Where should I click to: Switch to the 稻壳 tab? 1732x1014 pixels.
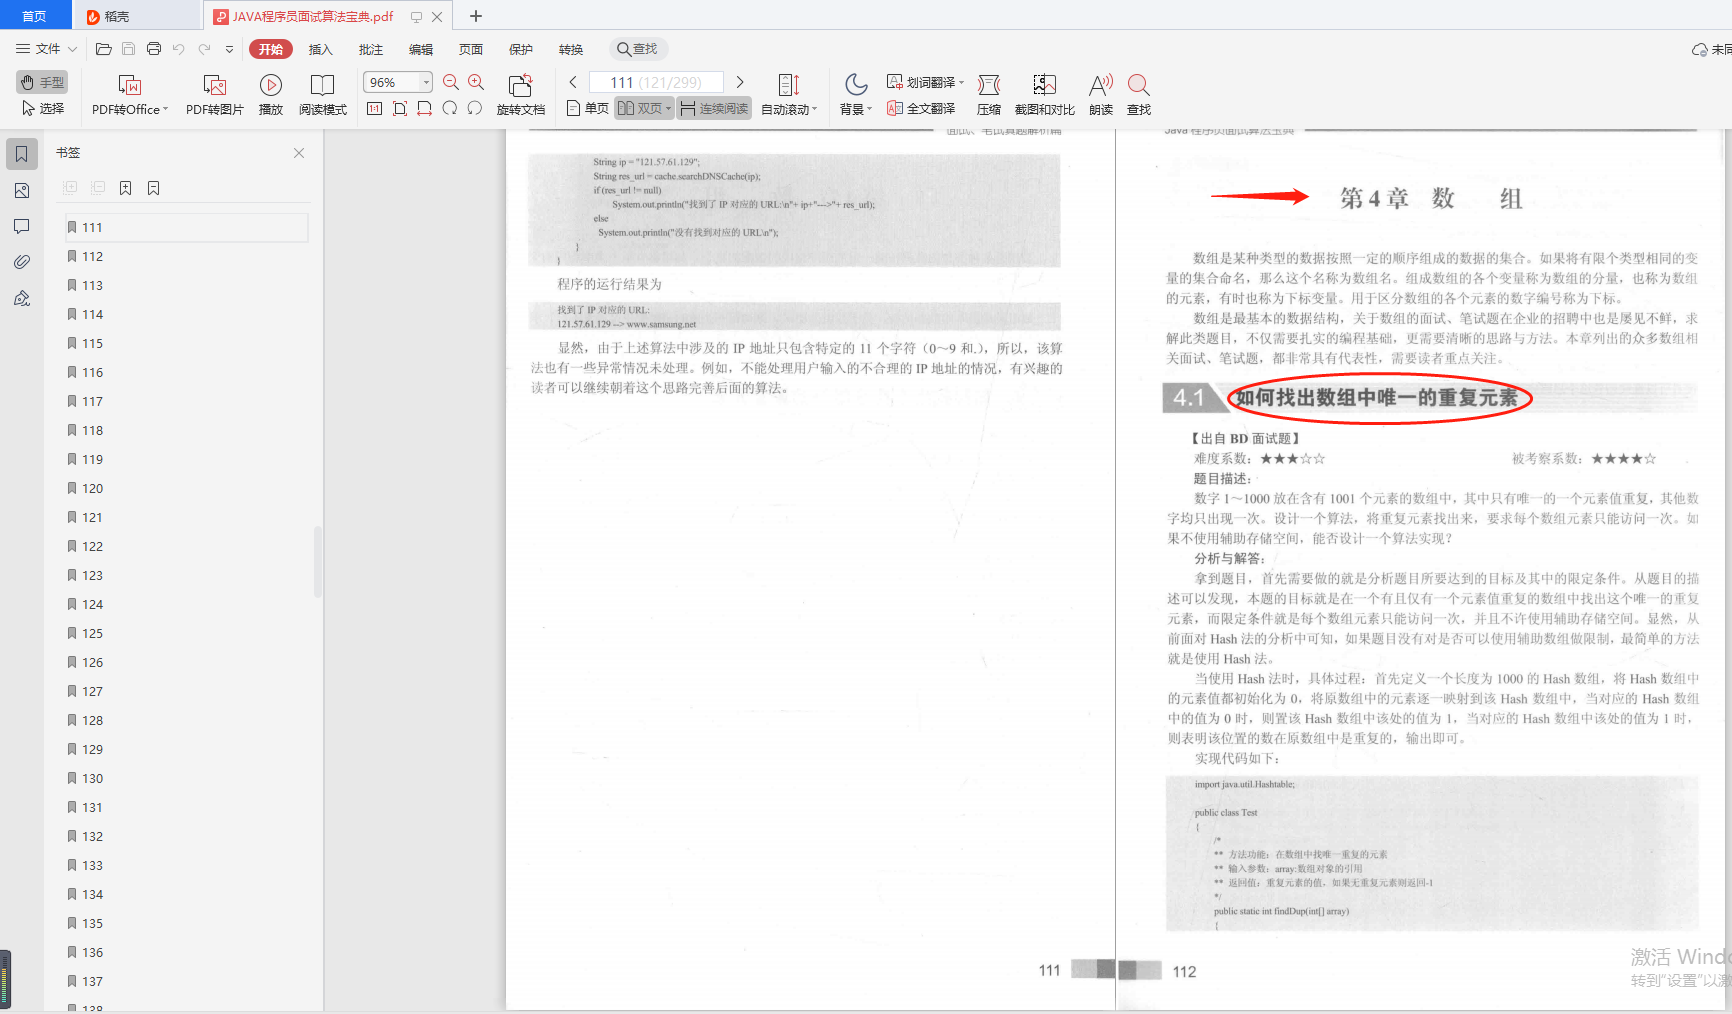[x=137, y=16]
